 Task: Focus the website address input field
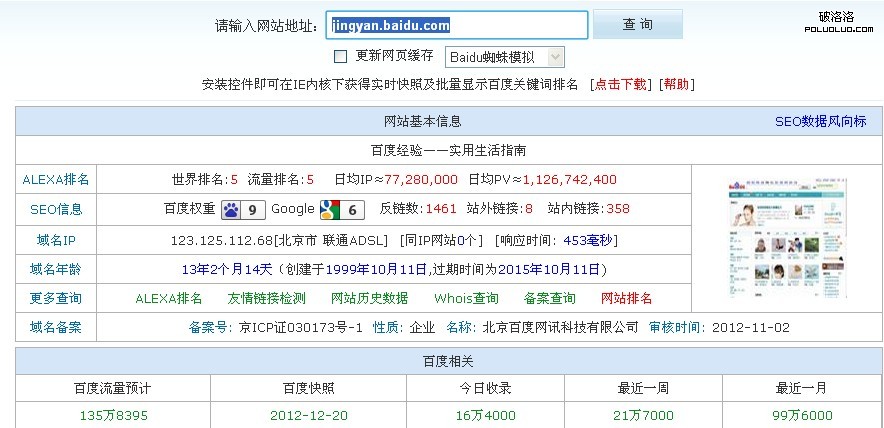click(457, 25)
